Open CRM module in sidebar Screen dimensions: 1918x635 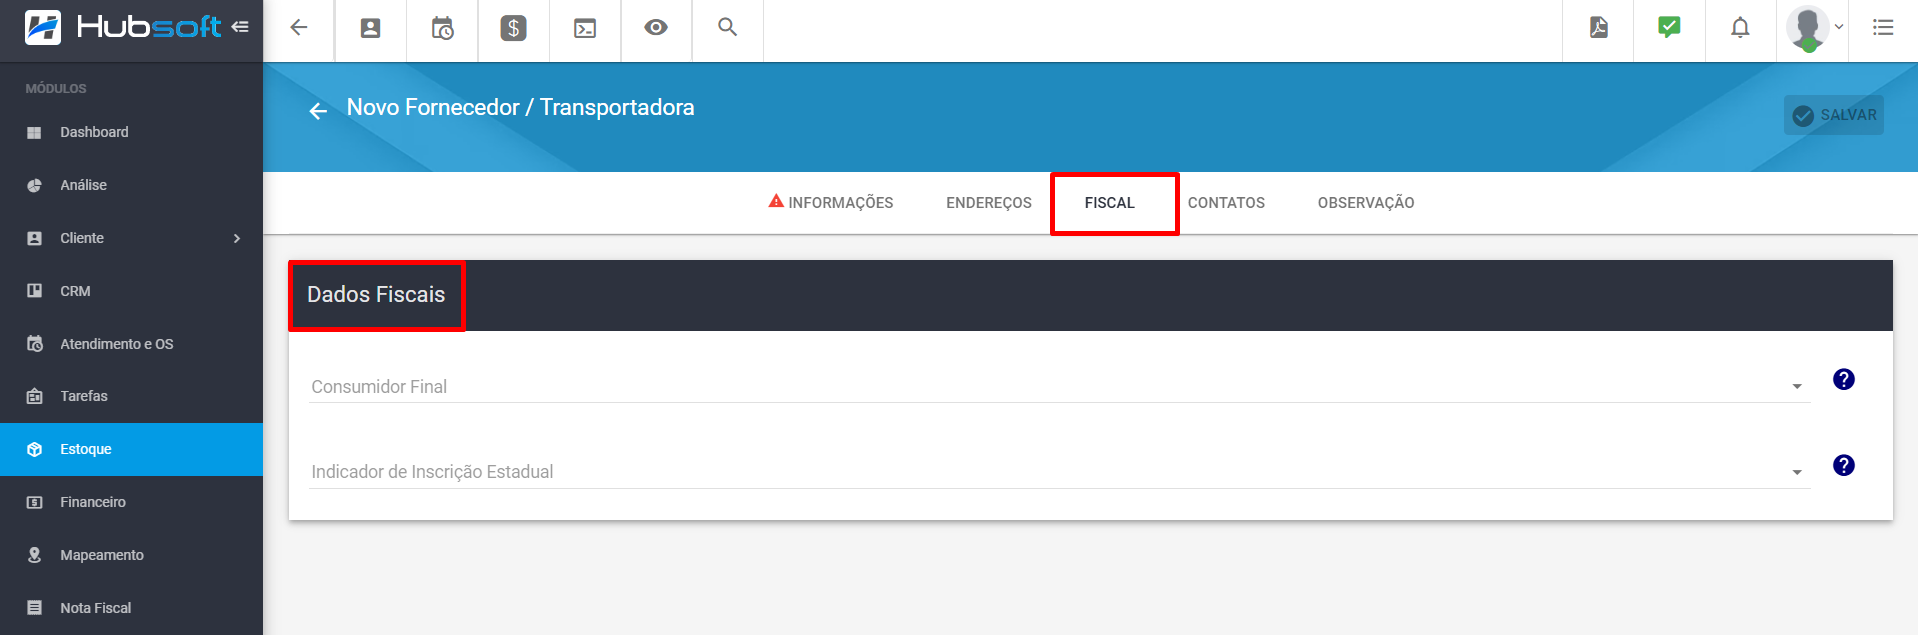click(x=131, y=291)
